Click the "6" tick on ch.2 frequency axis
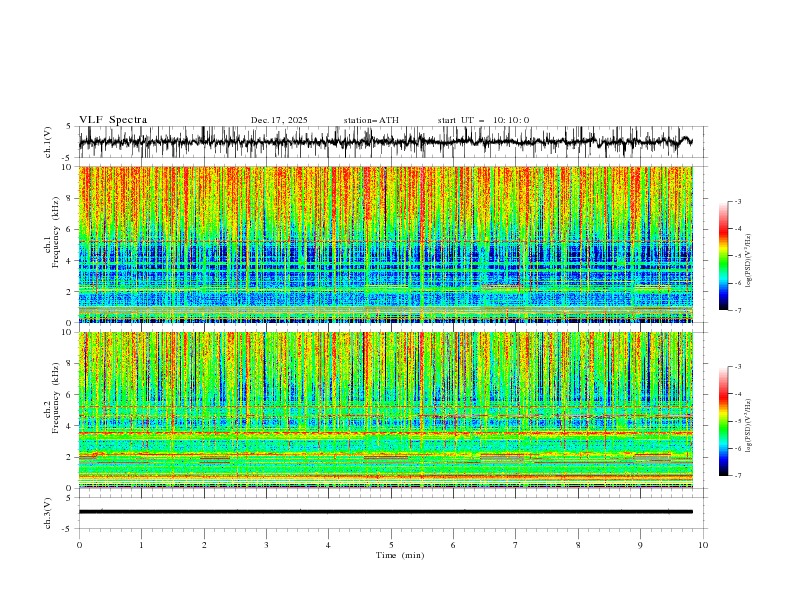This screenshot has height=612, width=792. point(70,395)
